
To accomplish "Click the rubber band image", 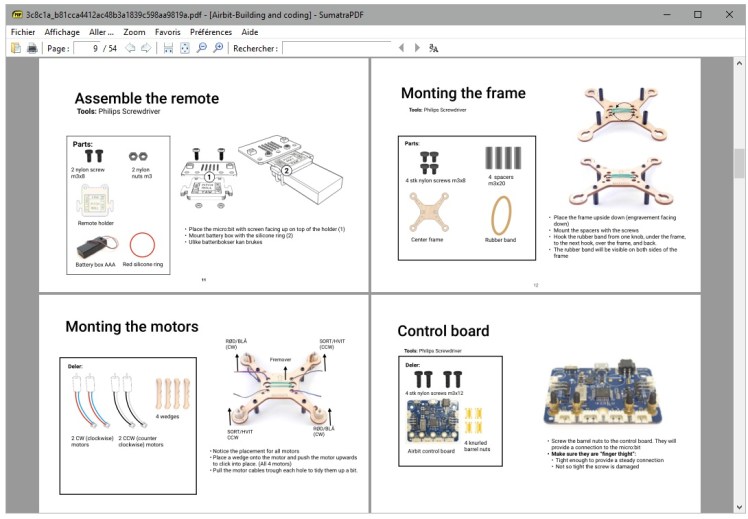I will 501,215.
